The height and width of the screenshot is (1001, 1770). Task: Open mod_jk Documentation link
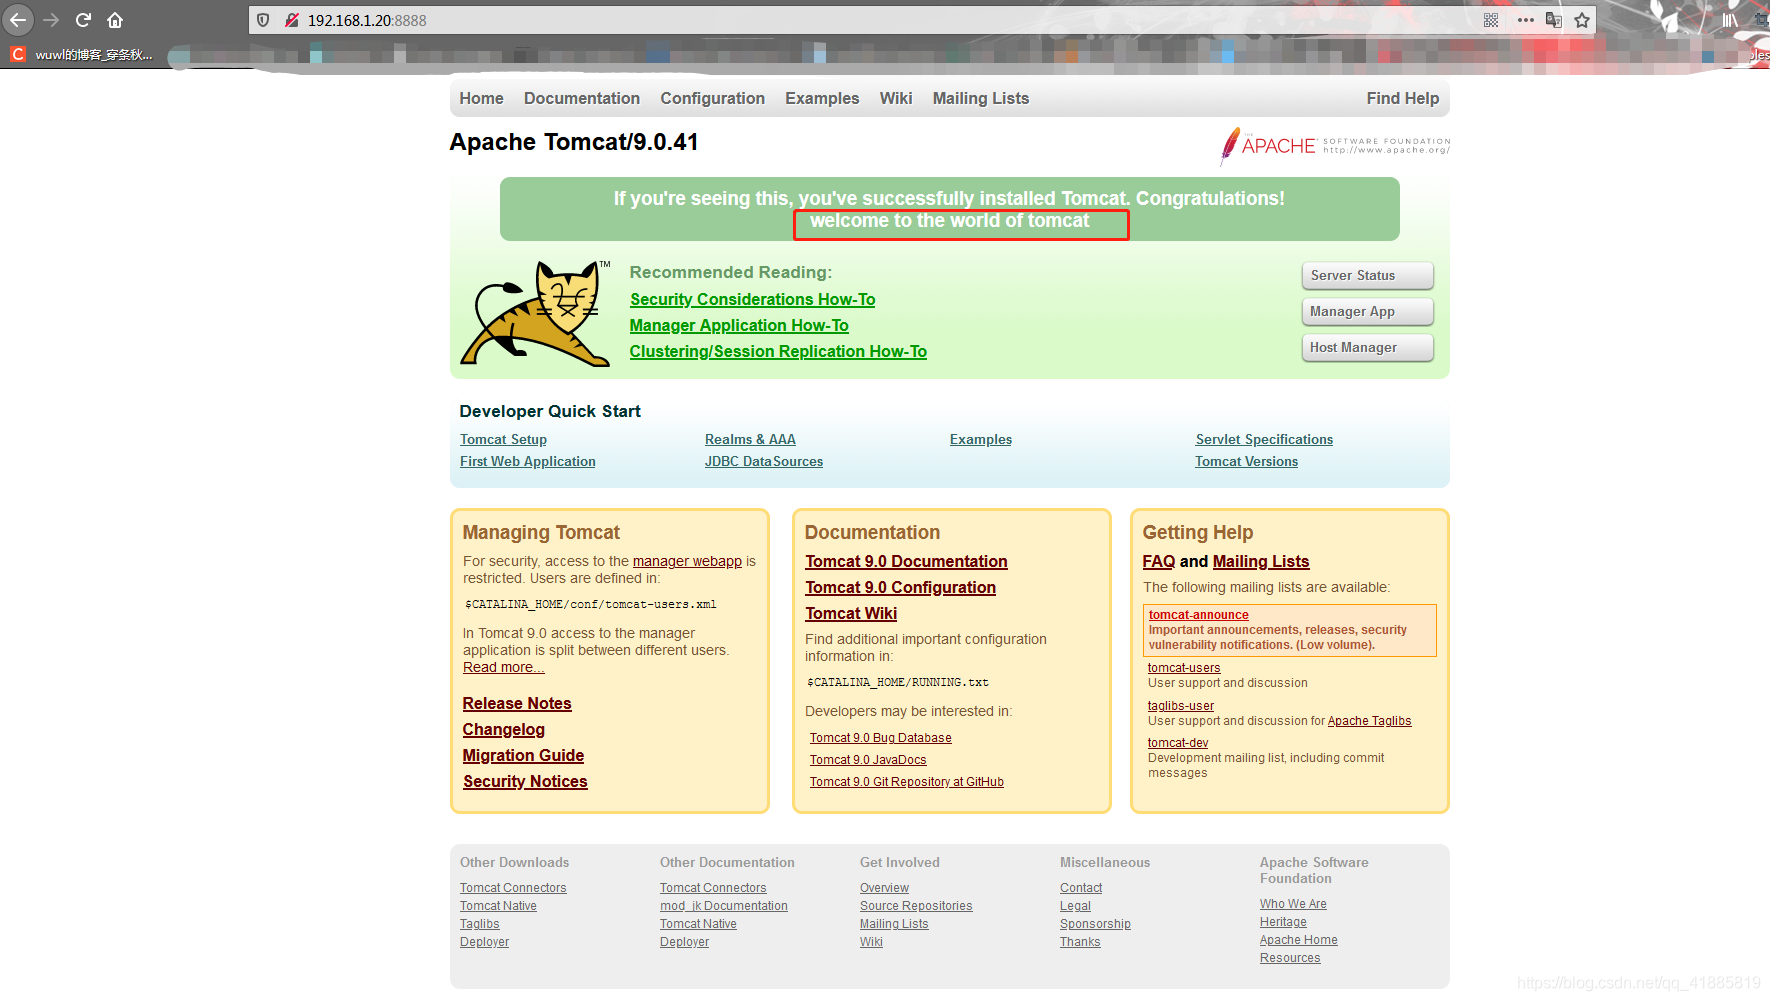tap(723, 906)
